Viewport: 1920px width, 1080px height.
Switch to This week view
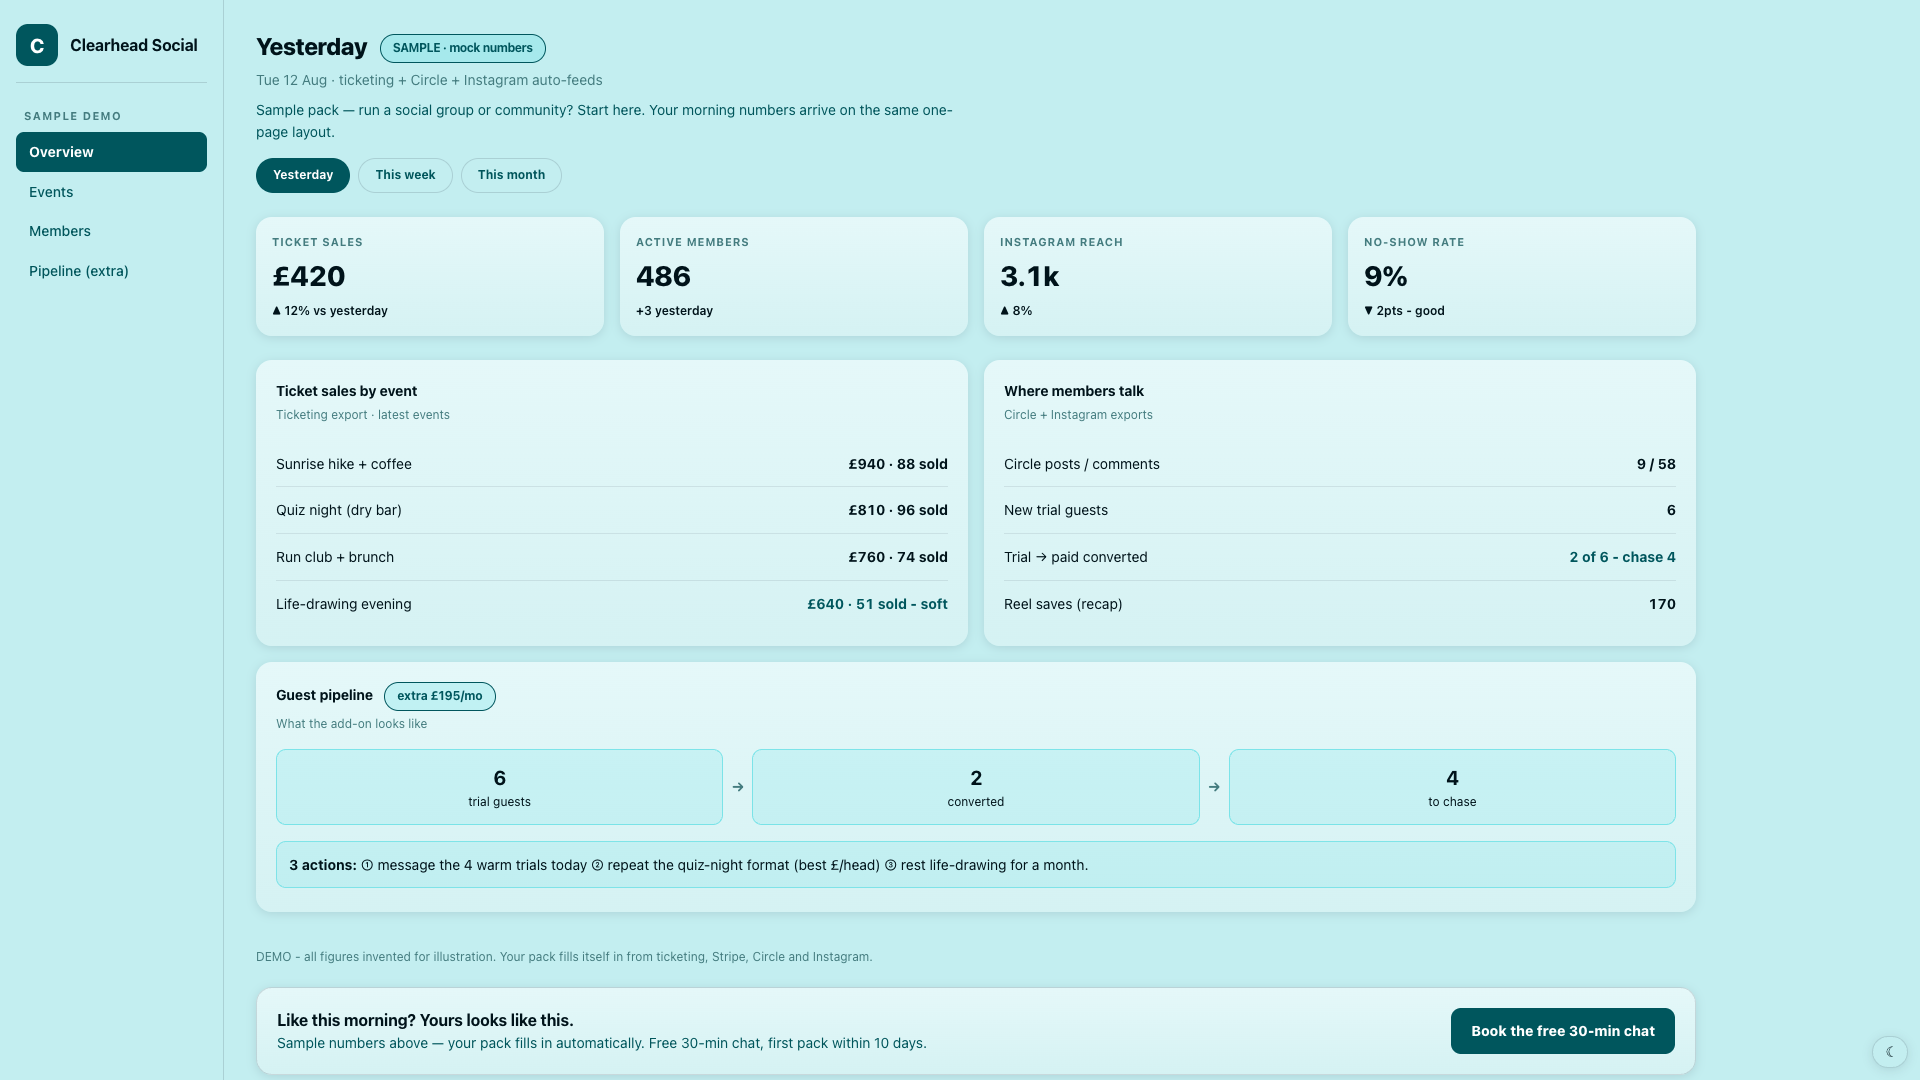click(x=405, y=175)
